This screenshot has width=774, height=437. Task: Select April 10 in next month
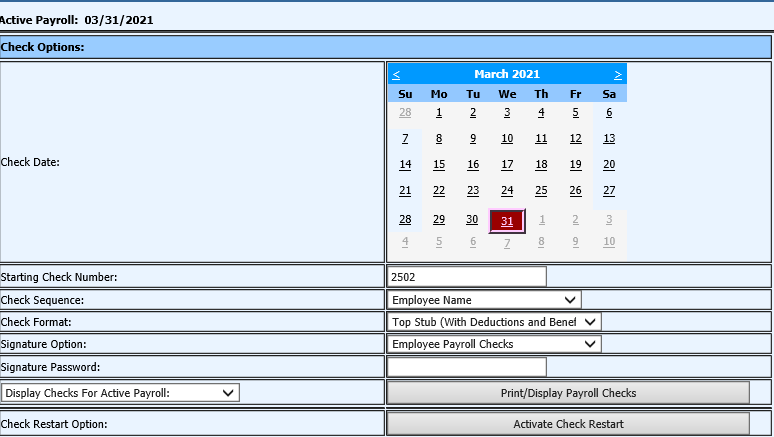(x=609, y=242)
